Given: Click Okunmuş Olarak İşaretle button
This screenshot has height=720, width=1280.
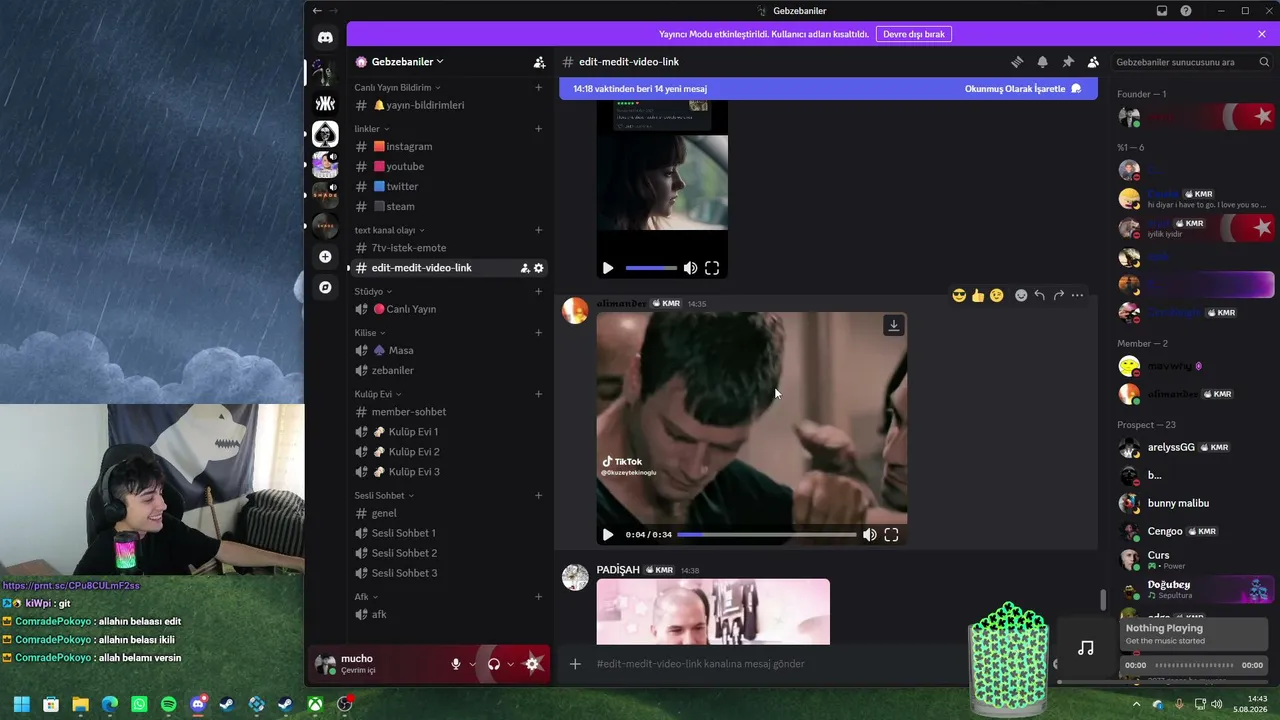Looking at the screenshot, I should tap(1023, 89).
